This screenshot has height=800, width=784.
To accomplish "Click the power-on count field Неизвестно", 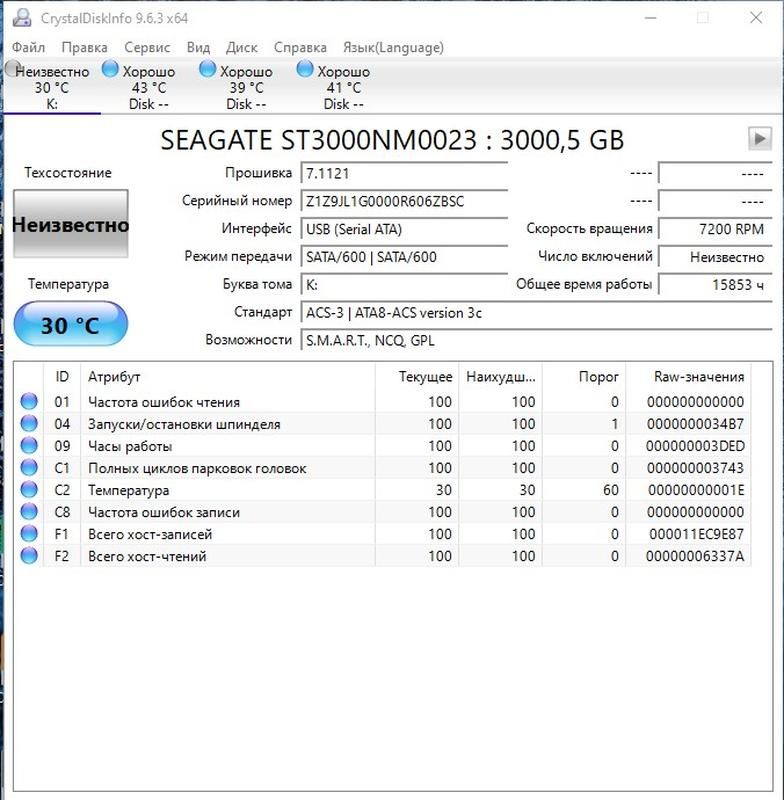I will 715,257.
